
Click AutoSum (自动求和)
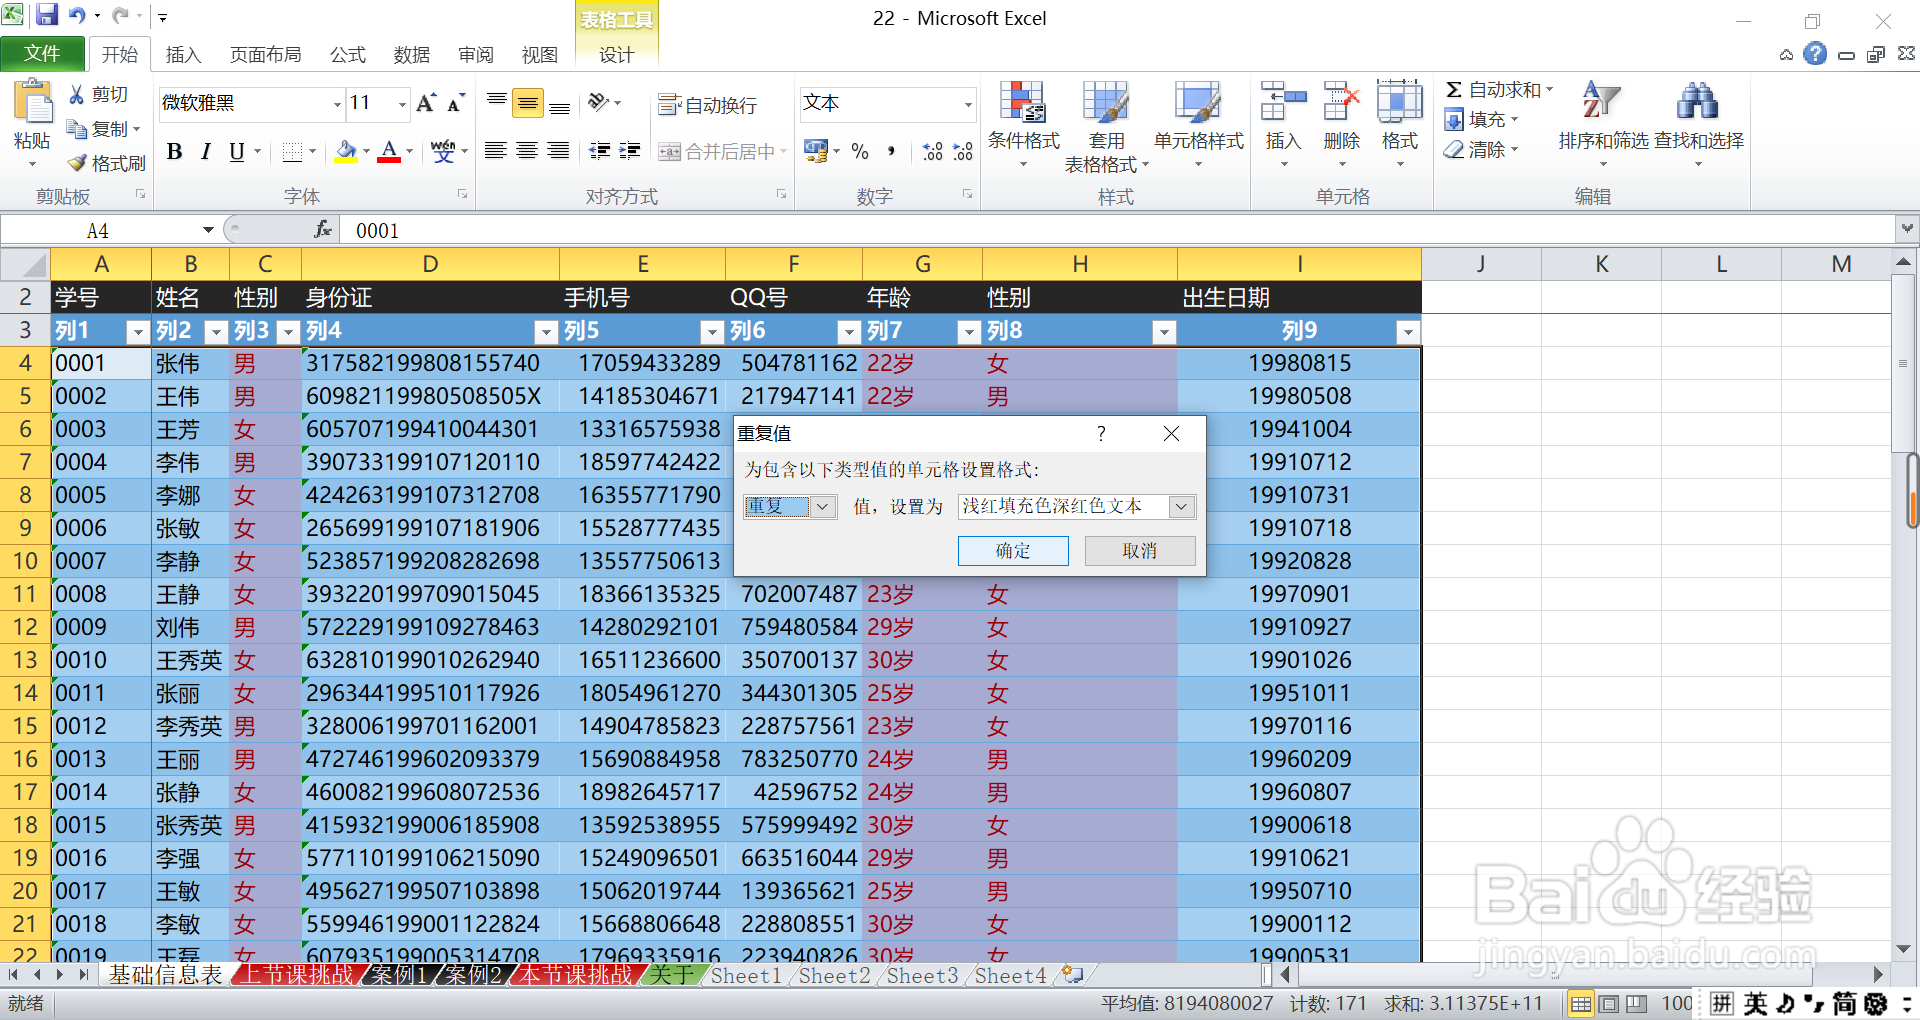tap(1499, 90)
